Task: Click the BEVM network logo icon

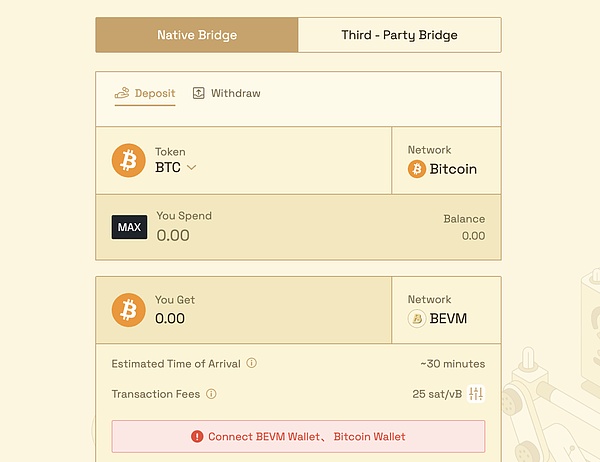Action: pos(417,319)
